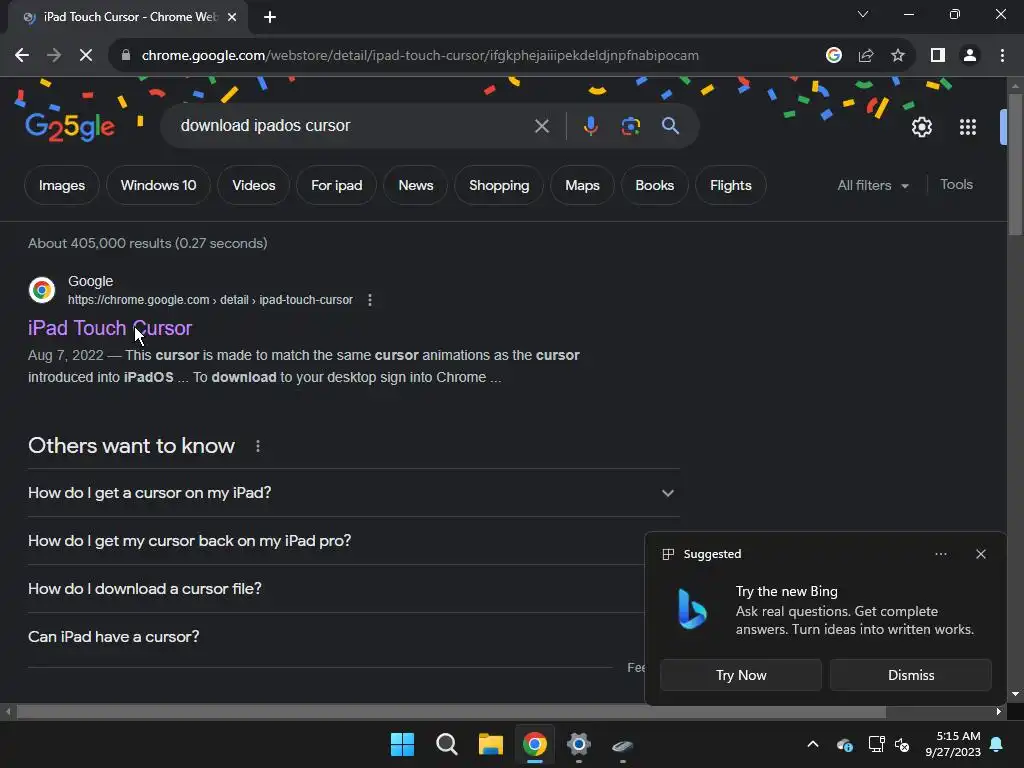Open taskbar Search
The height and width of the screenshot is (768, 1024).
(447, 744)
